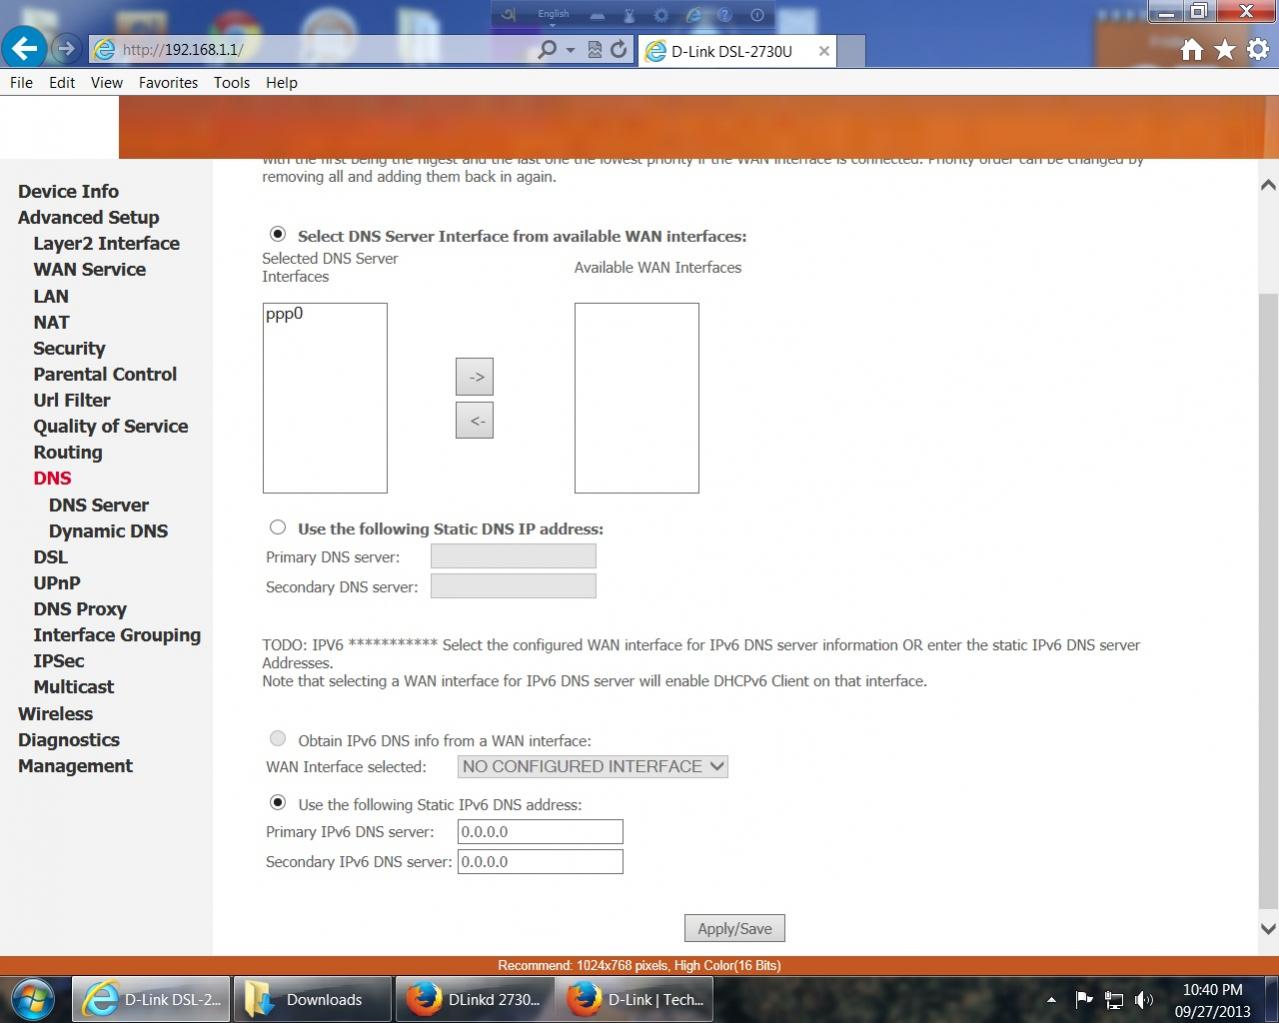Open the browser Home page icon
This screenshot has height=1023, width=1279.
tap(1191, 50)
